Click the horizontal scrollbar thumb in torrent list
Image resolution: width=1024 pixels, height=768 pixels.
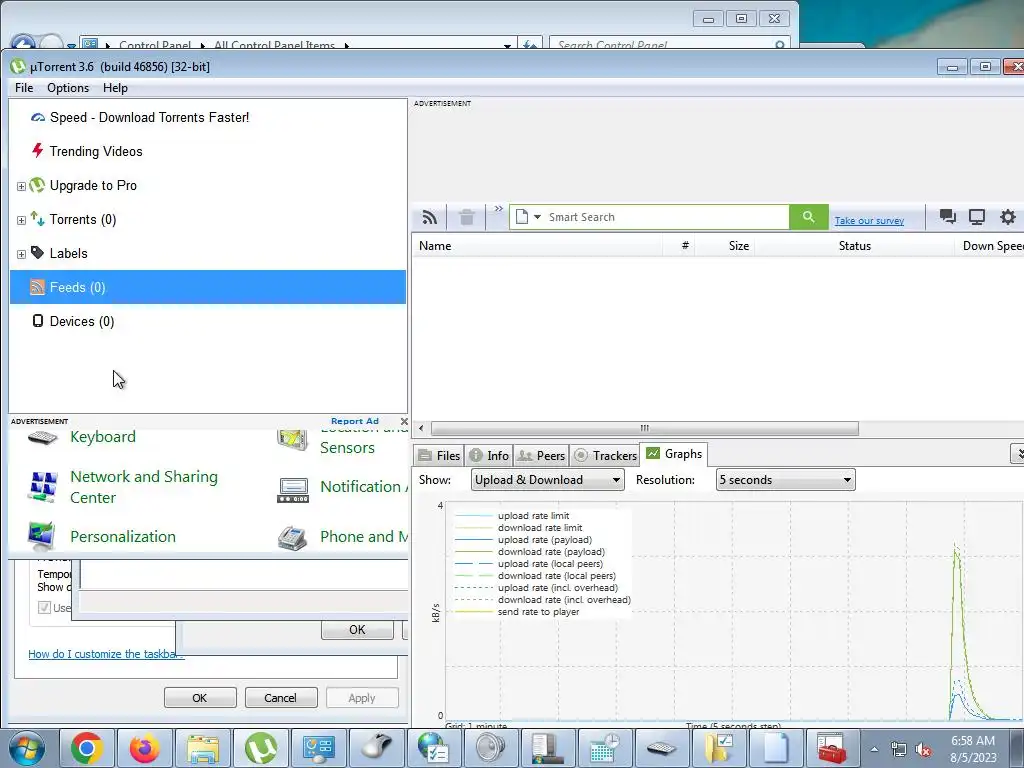tap(645, 428)
